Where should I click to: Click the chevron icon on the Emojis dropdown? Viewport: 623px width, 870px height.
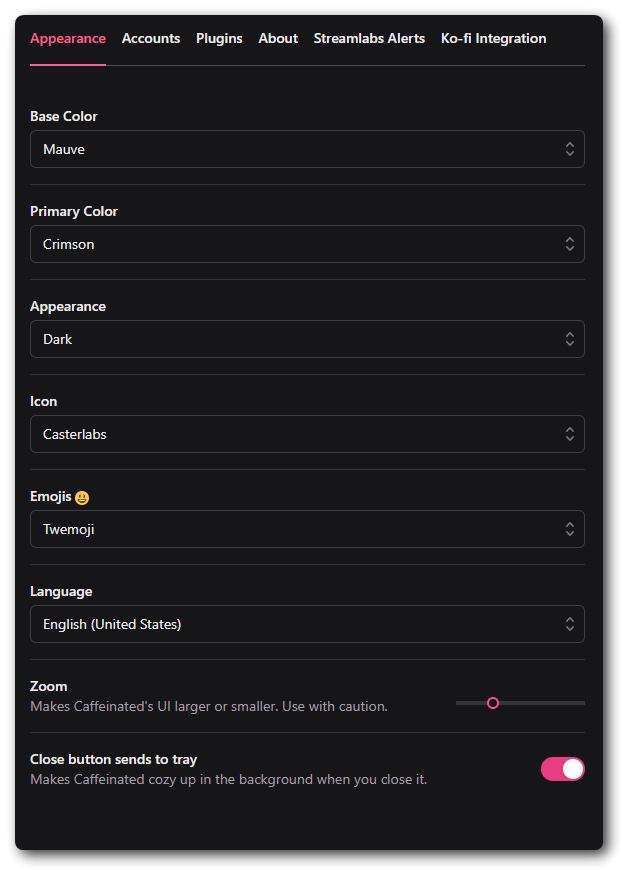pos(570,528)
